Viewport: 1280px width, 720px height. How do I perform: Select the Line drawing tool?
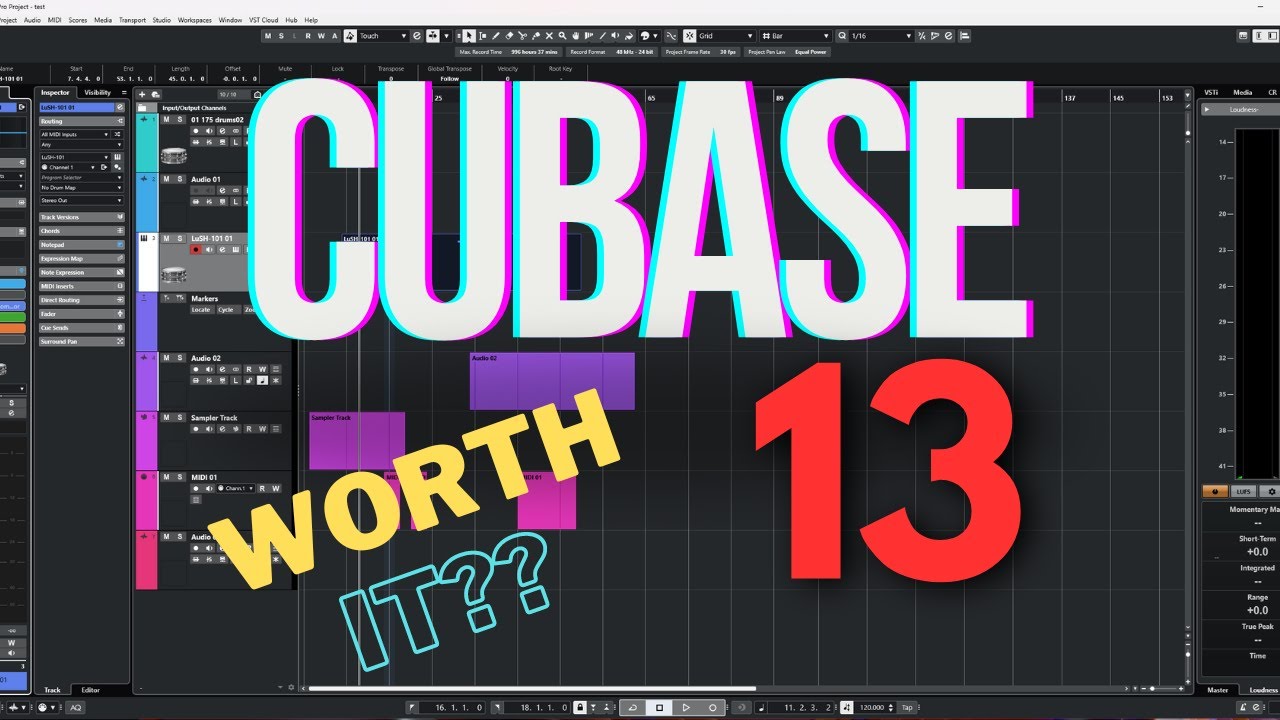602,36
